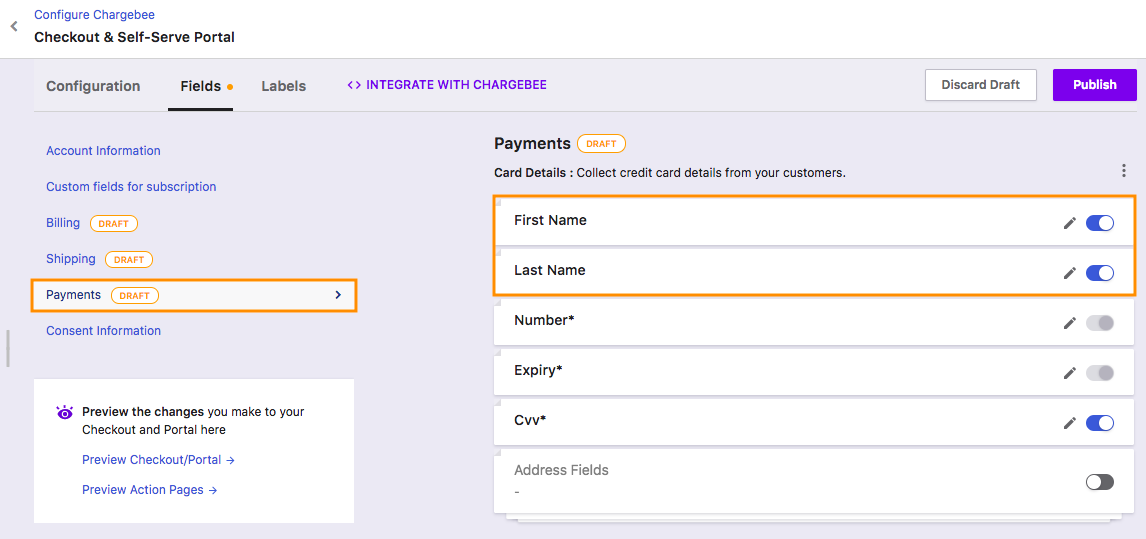Edit the Last Name field with pencil icon
Screen dimensions: 1146x539
point(1069,273)
